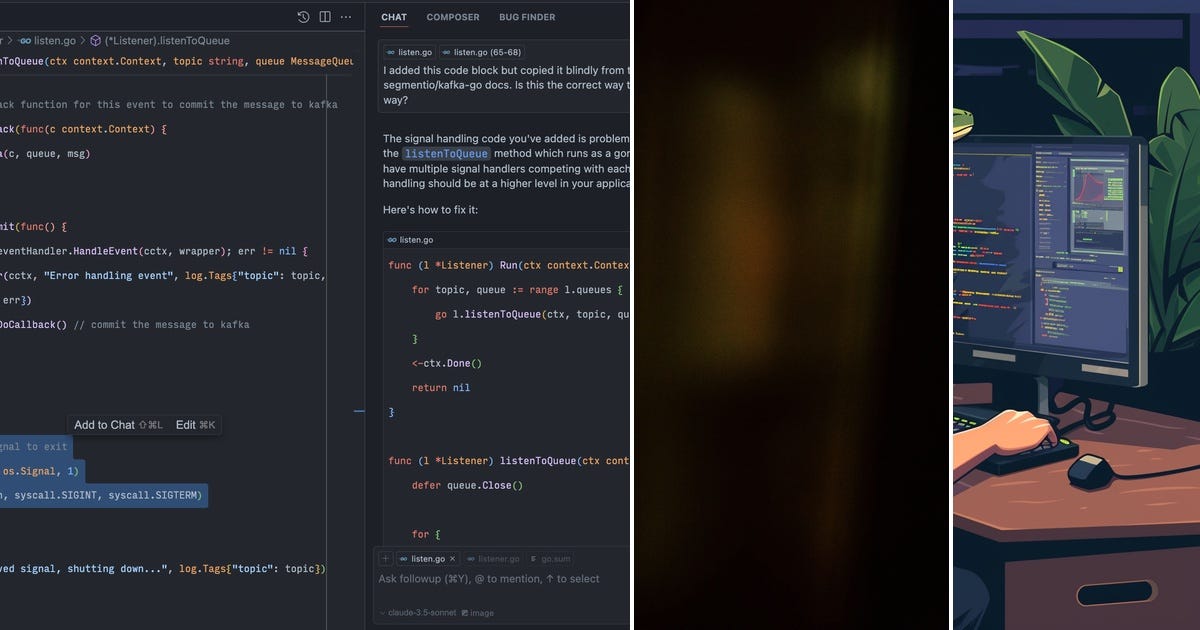Open the claude-3.5-sonnet model dropdown
This screenshot has height=630, width=1200.
click(416, 613)
